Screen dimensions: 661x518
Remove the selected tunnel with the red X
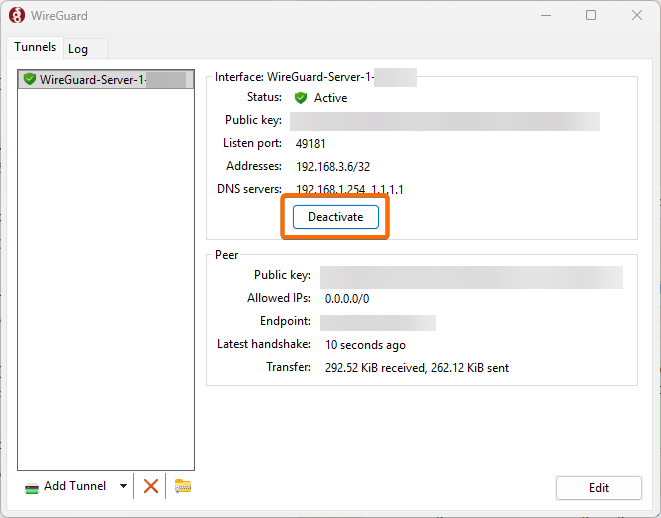click(151, 486)
